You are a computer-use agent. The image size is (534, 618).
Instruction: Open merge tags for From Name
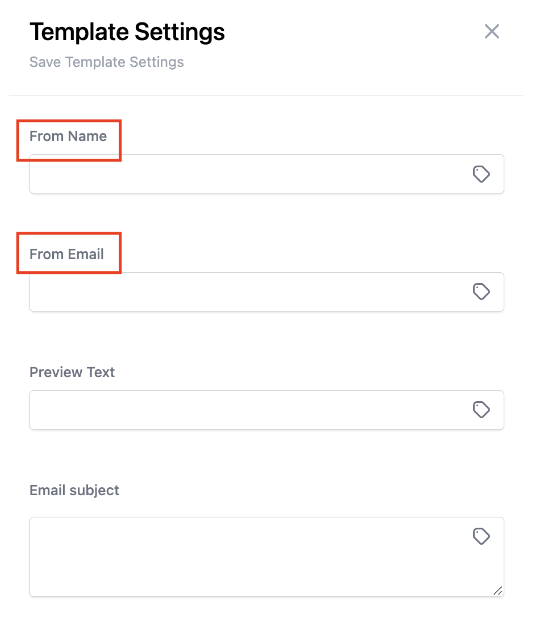(481, 174)
